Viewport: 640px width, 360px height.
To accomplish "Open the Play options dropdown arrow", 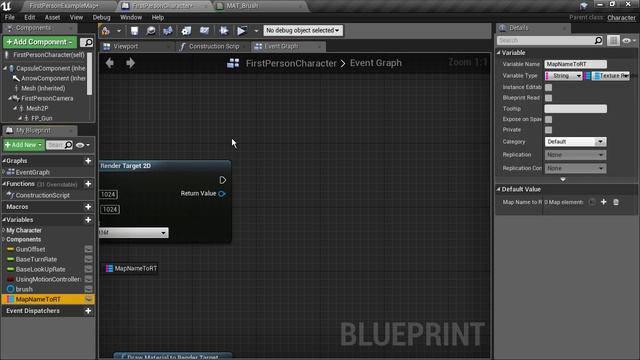I will point(256,31).
